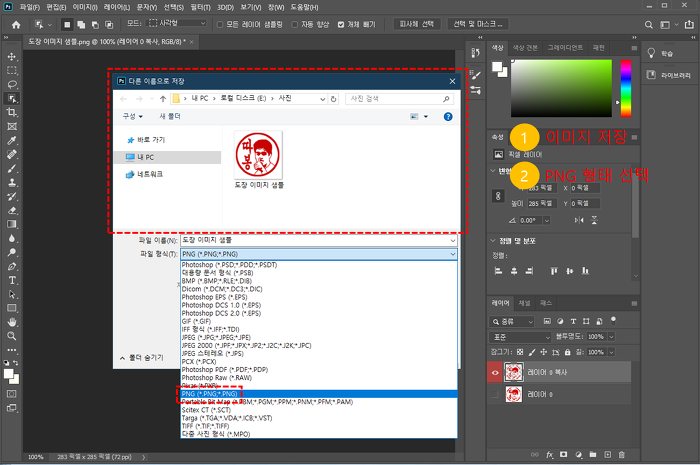Image resolution: width=700 pixels, height=465 pixels.
Task: Open the layer opacity dropdown
Action: (612, 337)
